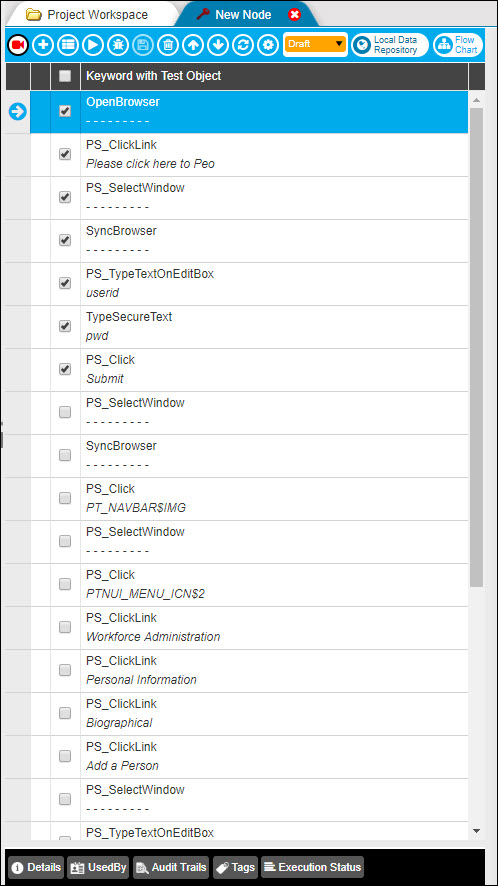Open settings with the gear icon

click(x=268, y=45)
